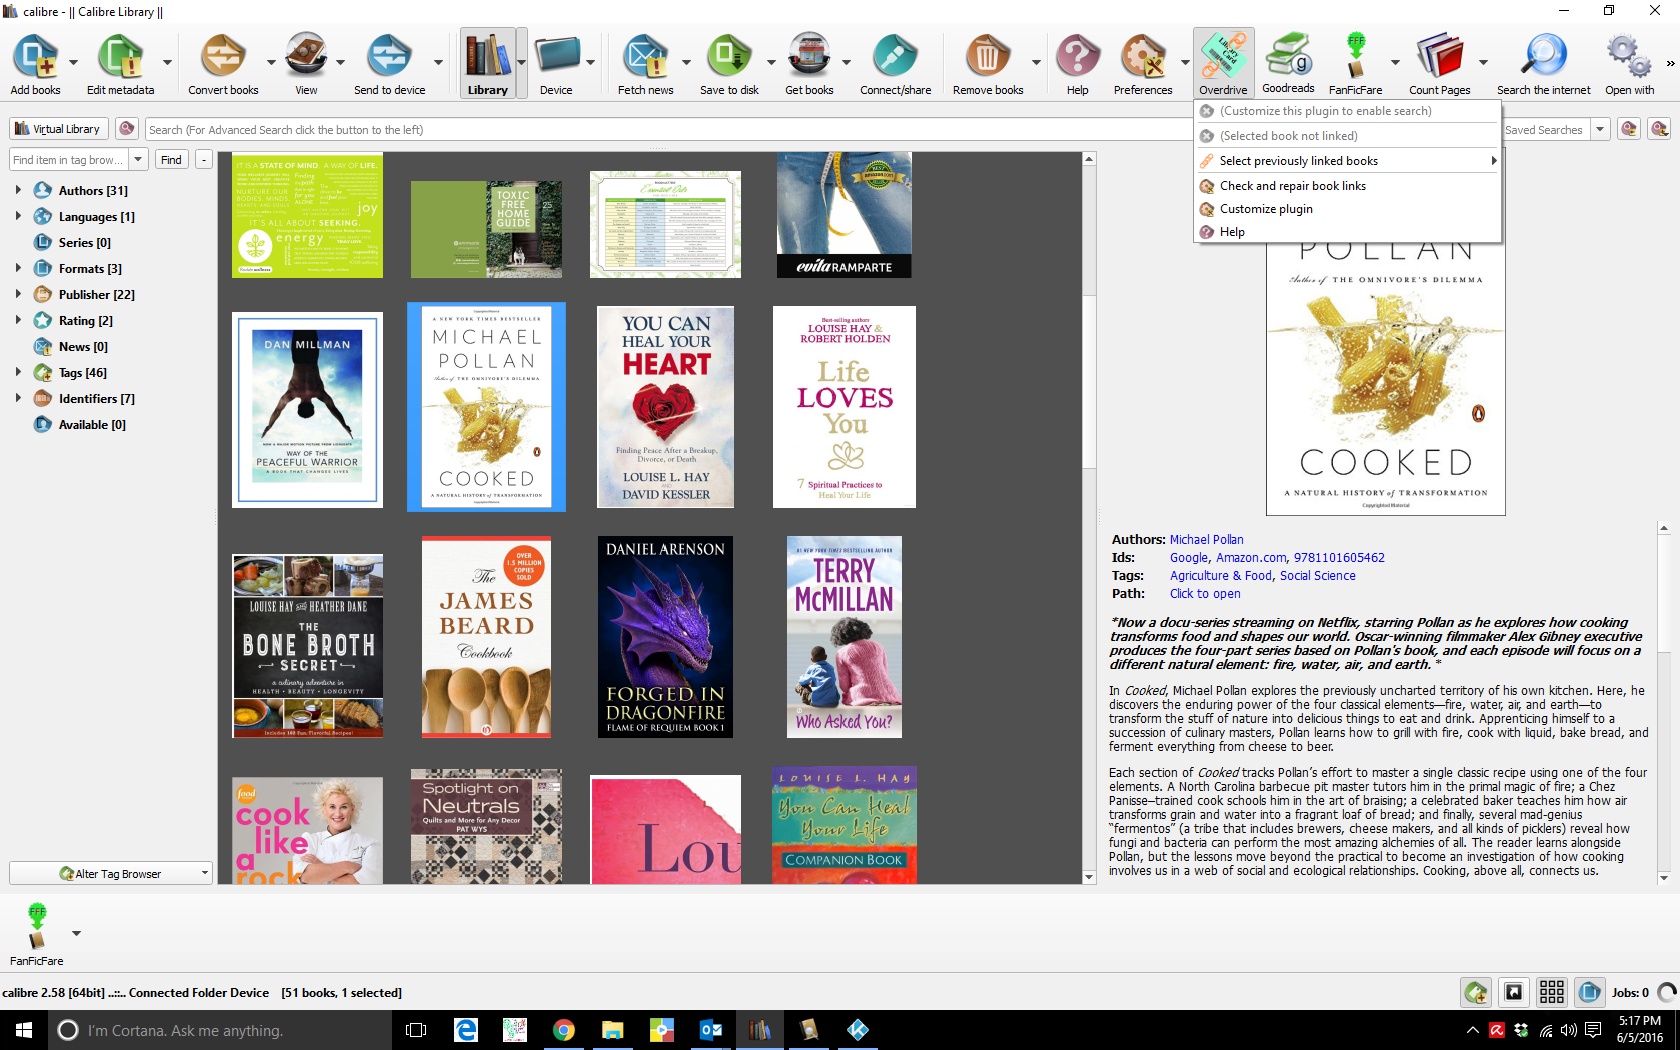Expand the Tags [46] category

pyautogui.click(x=18, y=372)
